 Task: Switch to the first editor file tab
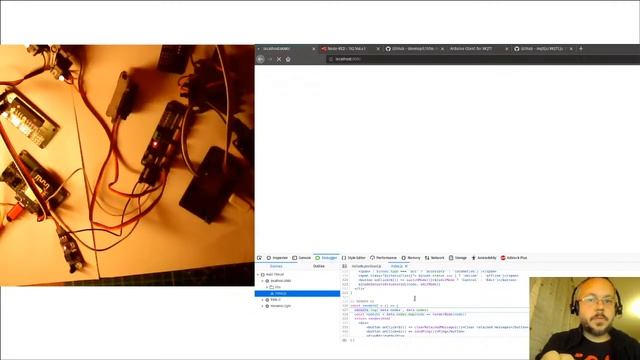point(366,266)
